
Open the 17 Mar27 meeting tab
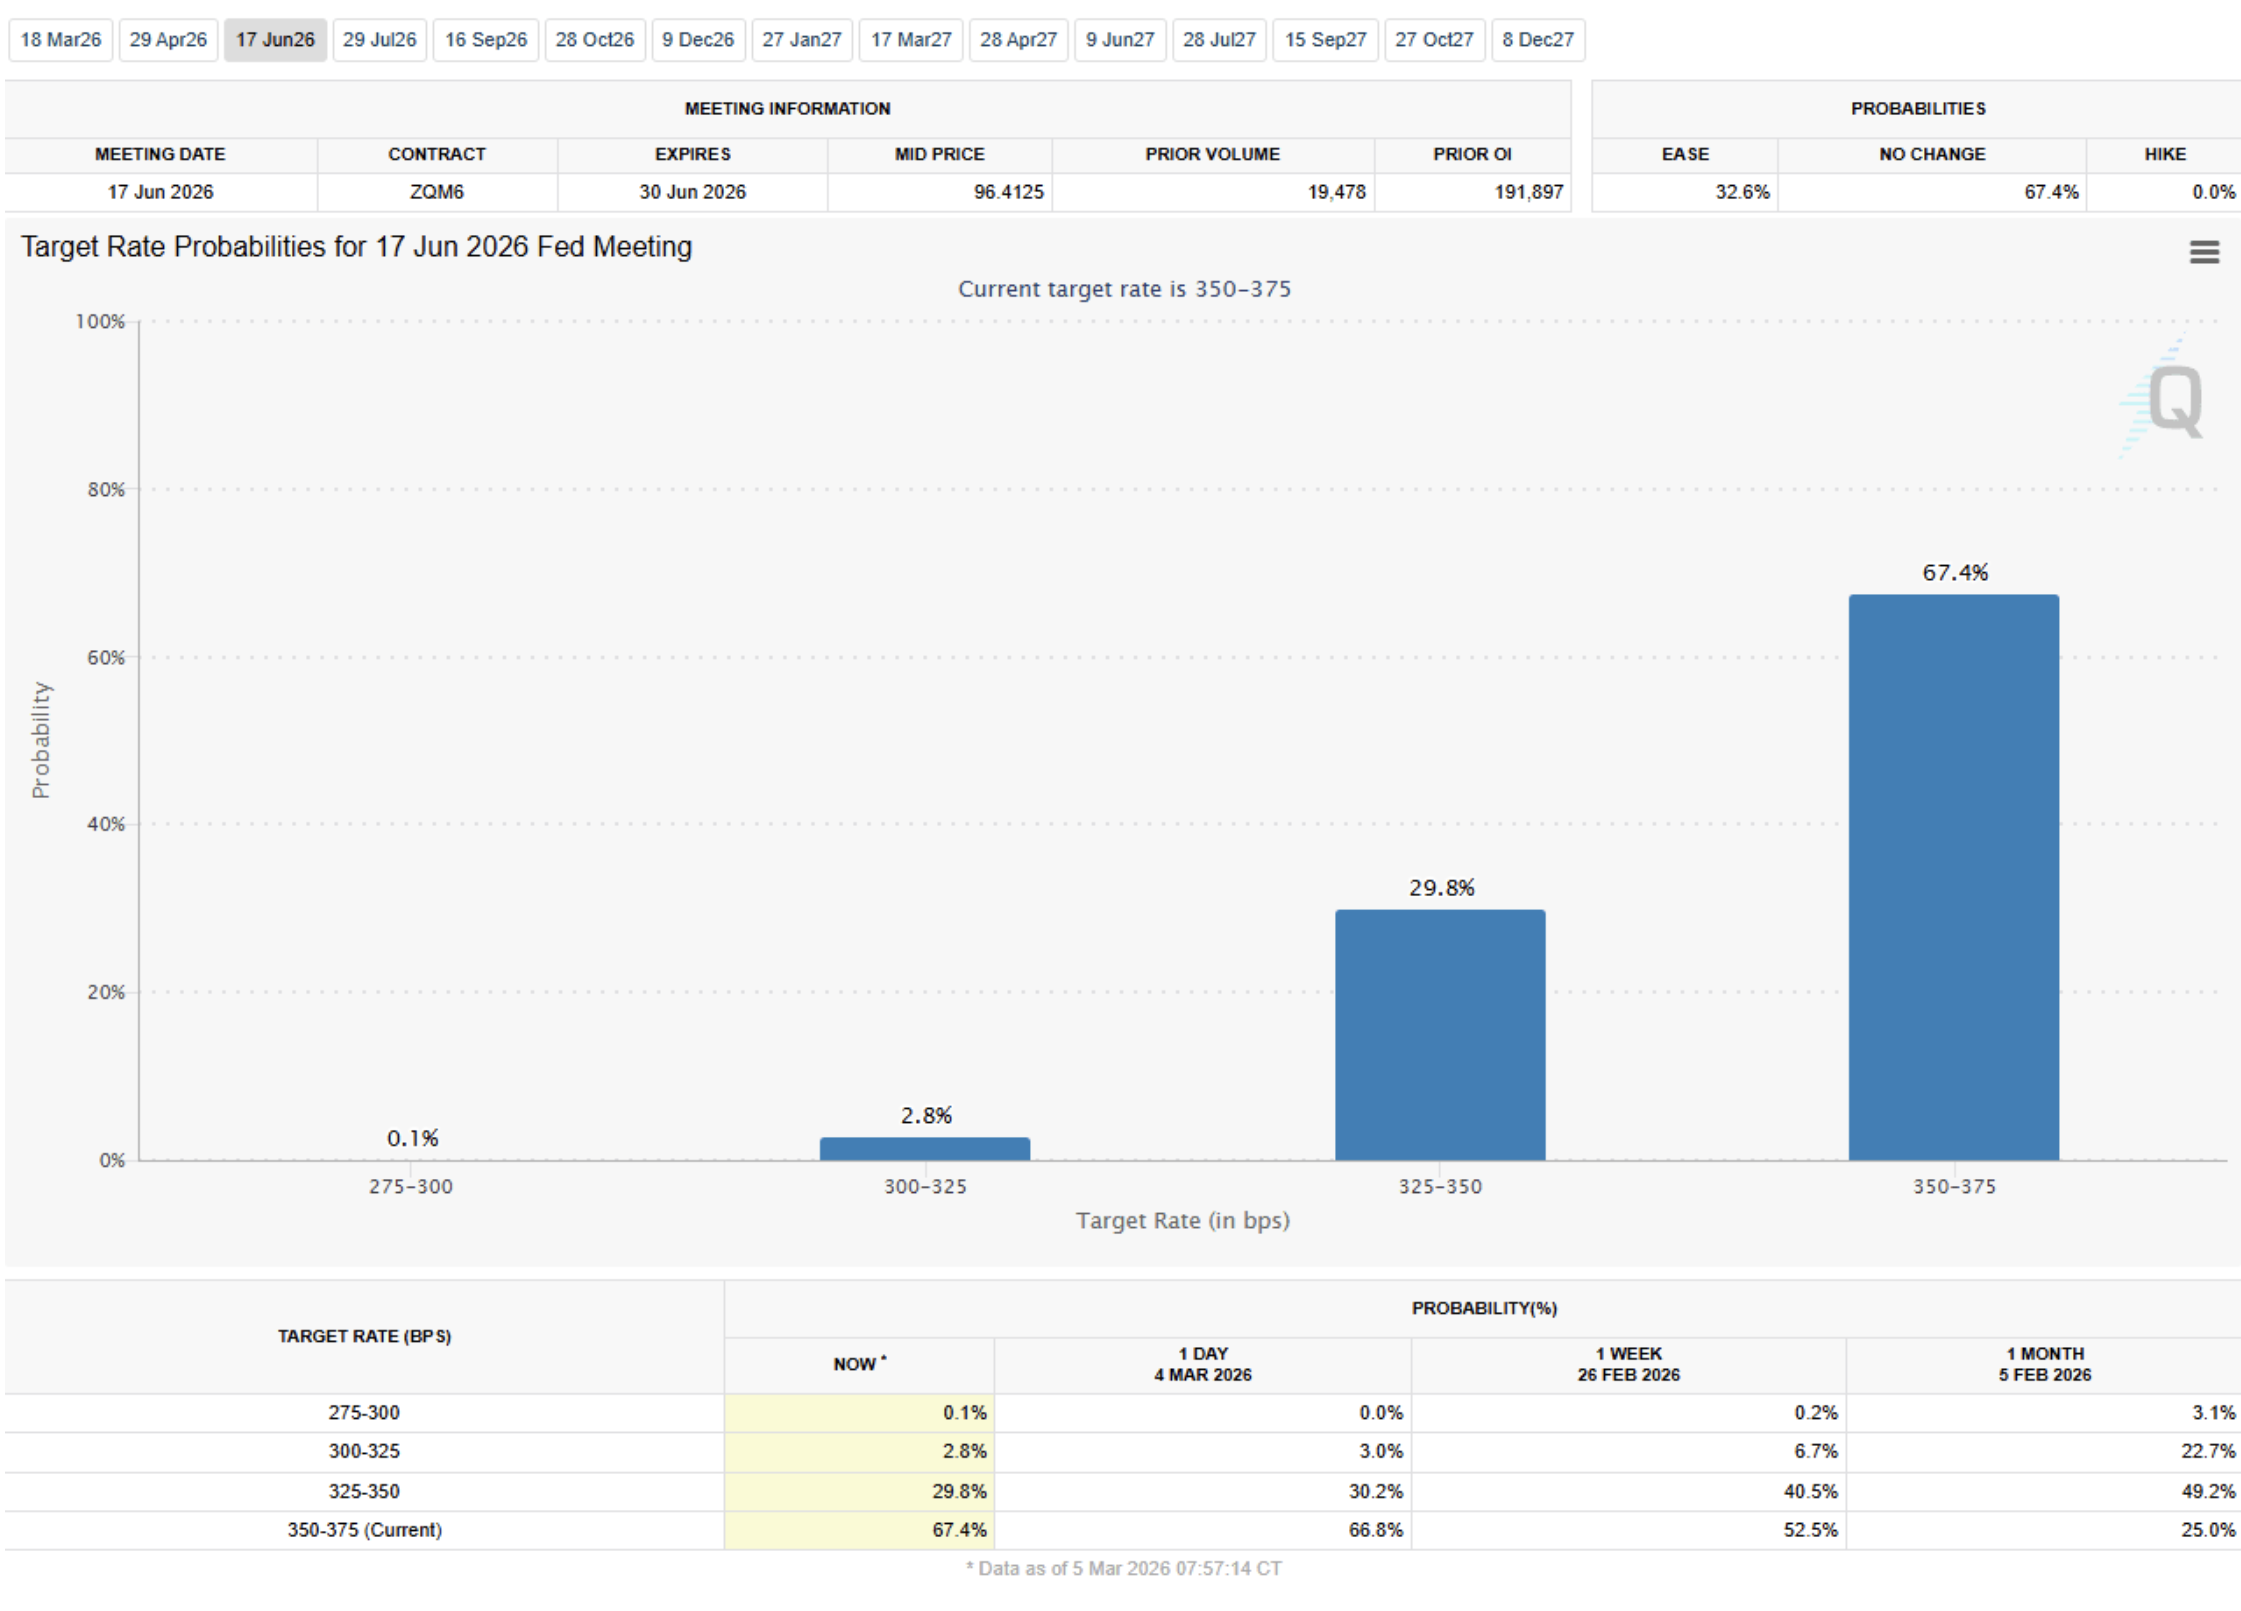pos(911,40)
